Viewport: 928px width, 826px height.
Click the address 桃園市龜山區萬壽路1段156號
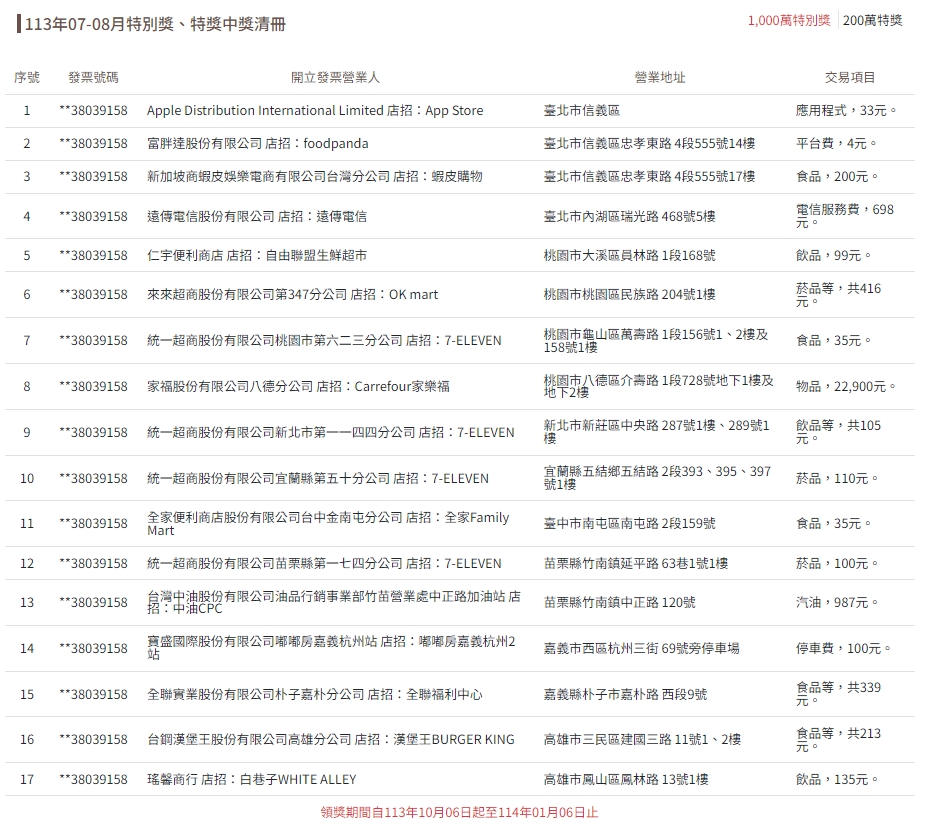click(656, 341)
